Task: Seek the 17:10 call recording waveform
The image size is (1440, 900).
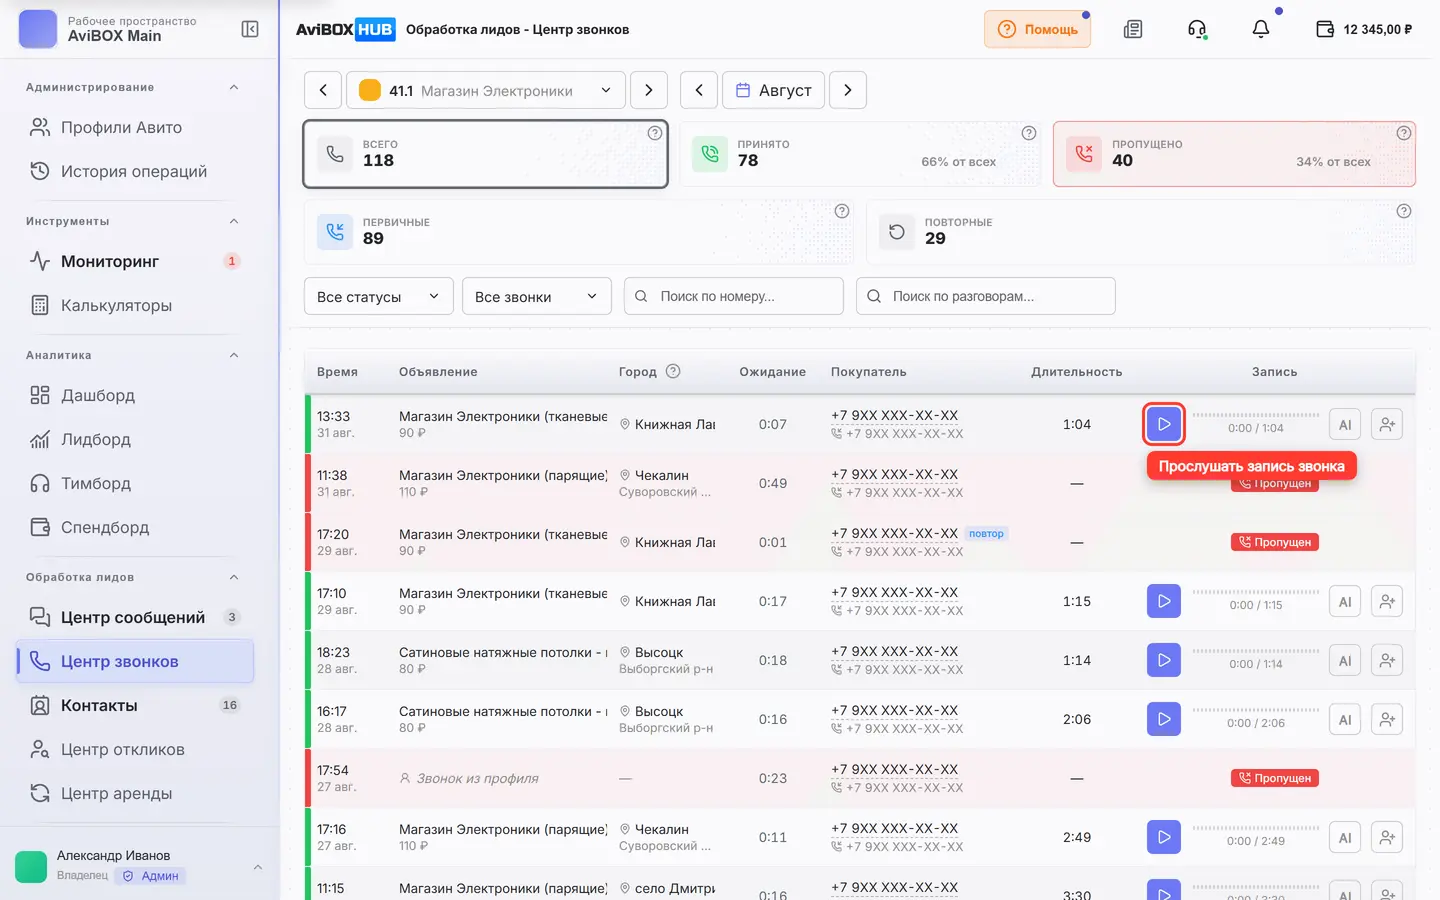Action: click(1256, 592)
